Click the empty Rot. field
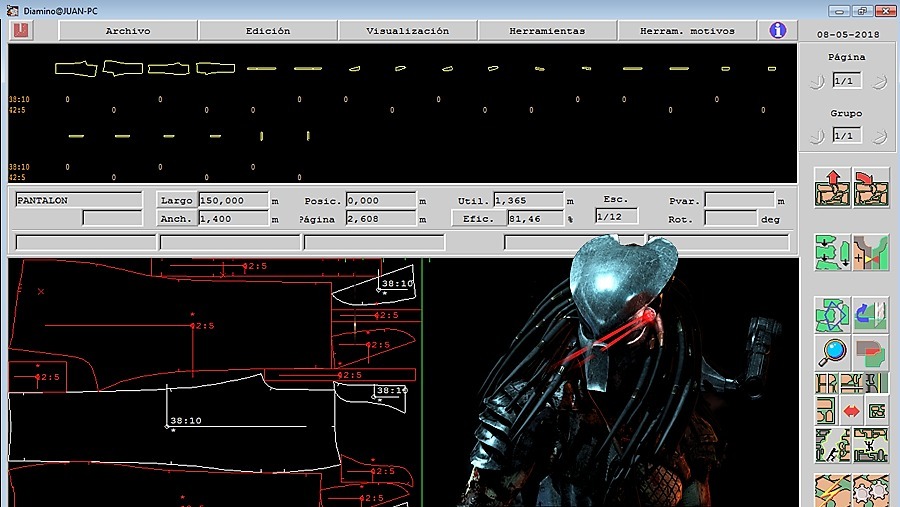900x507 pixels. tap(731, 219)
